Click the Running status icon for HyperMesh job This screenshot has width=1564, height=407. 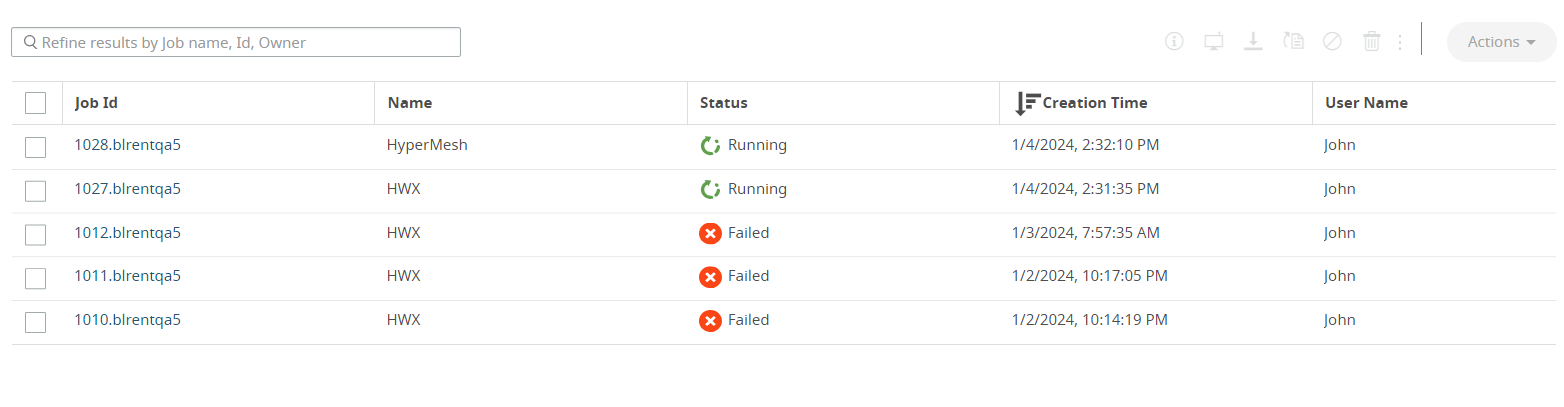tap(710, 146)
